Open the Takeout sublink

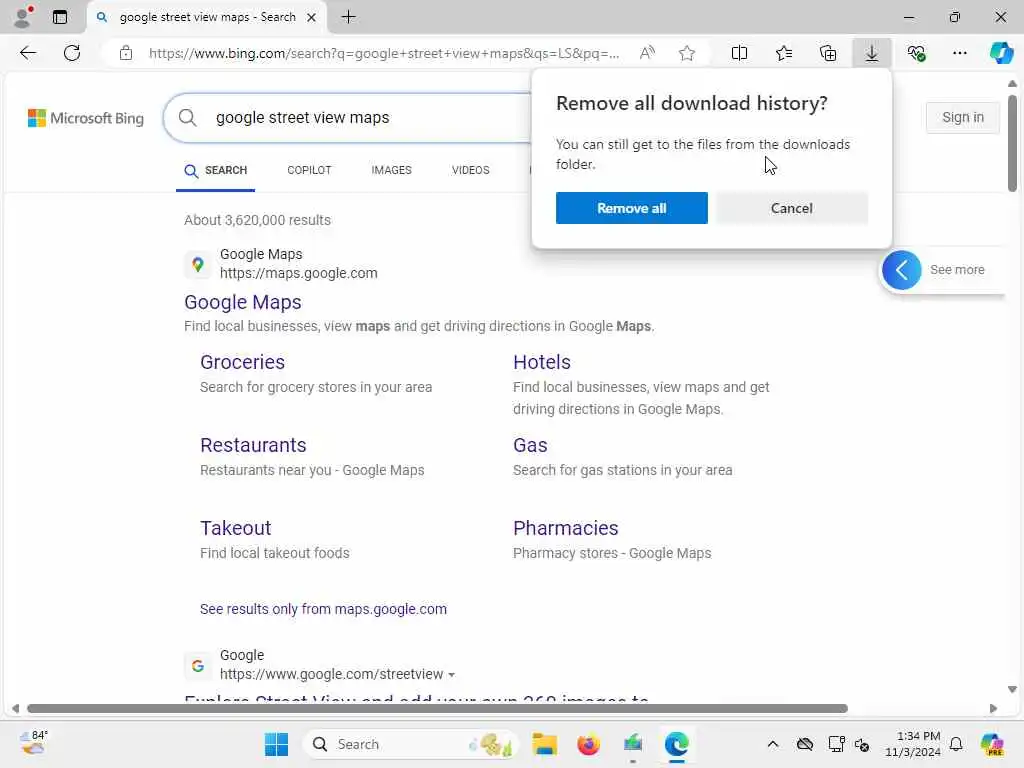(235, 528)
